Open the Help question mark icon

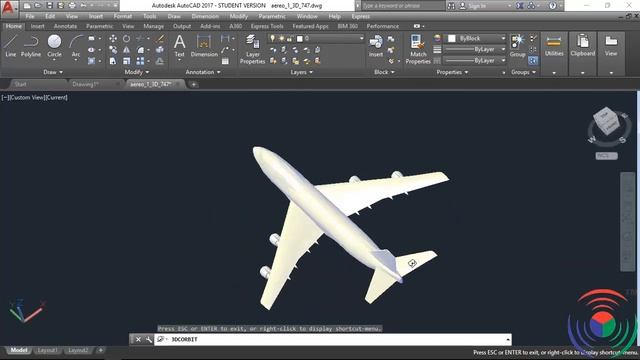tap(552, 6)
